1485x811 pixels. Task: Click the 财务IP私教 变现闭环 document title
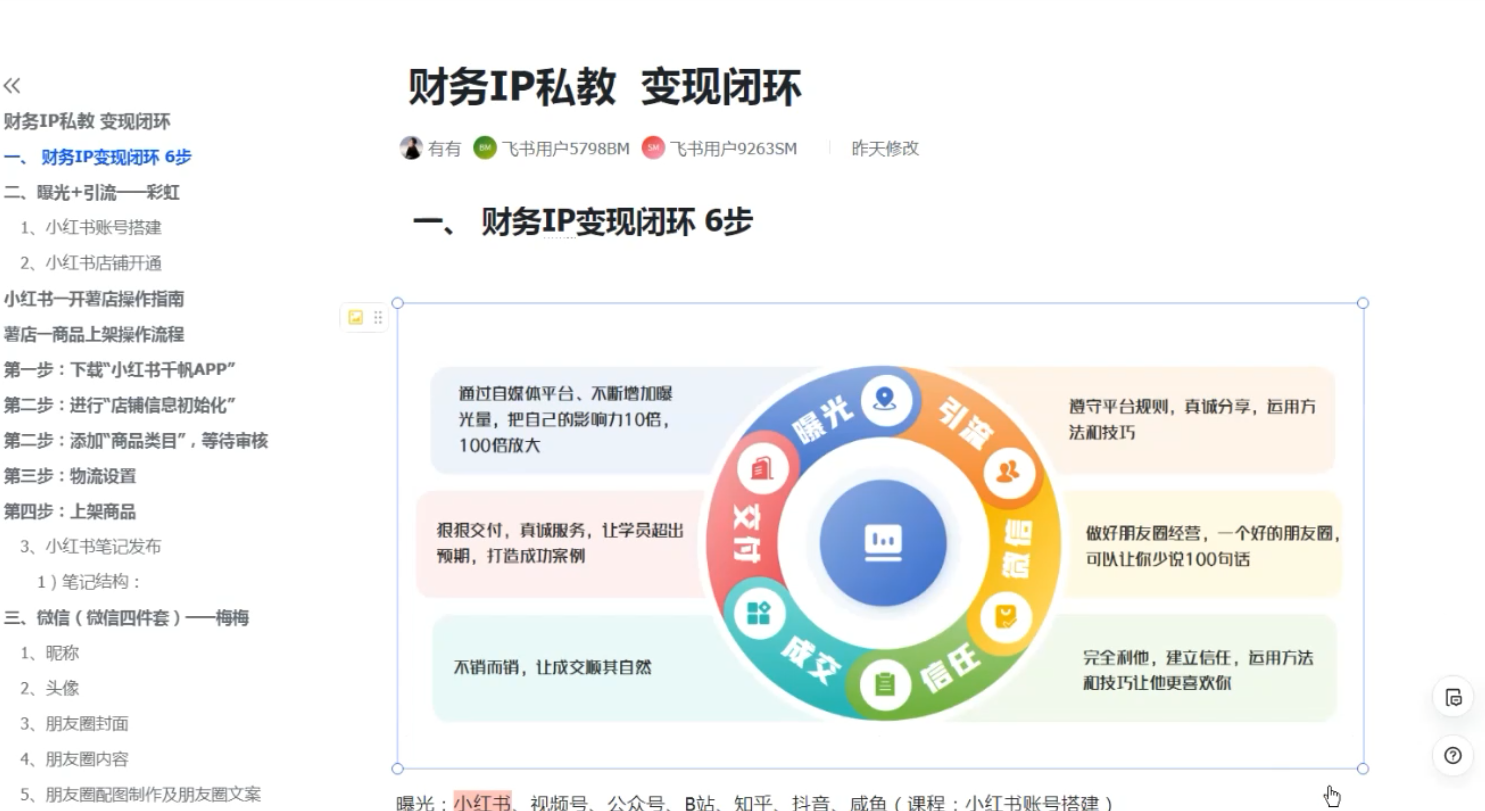[604, 88]
